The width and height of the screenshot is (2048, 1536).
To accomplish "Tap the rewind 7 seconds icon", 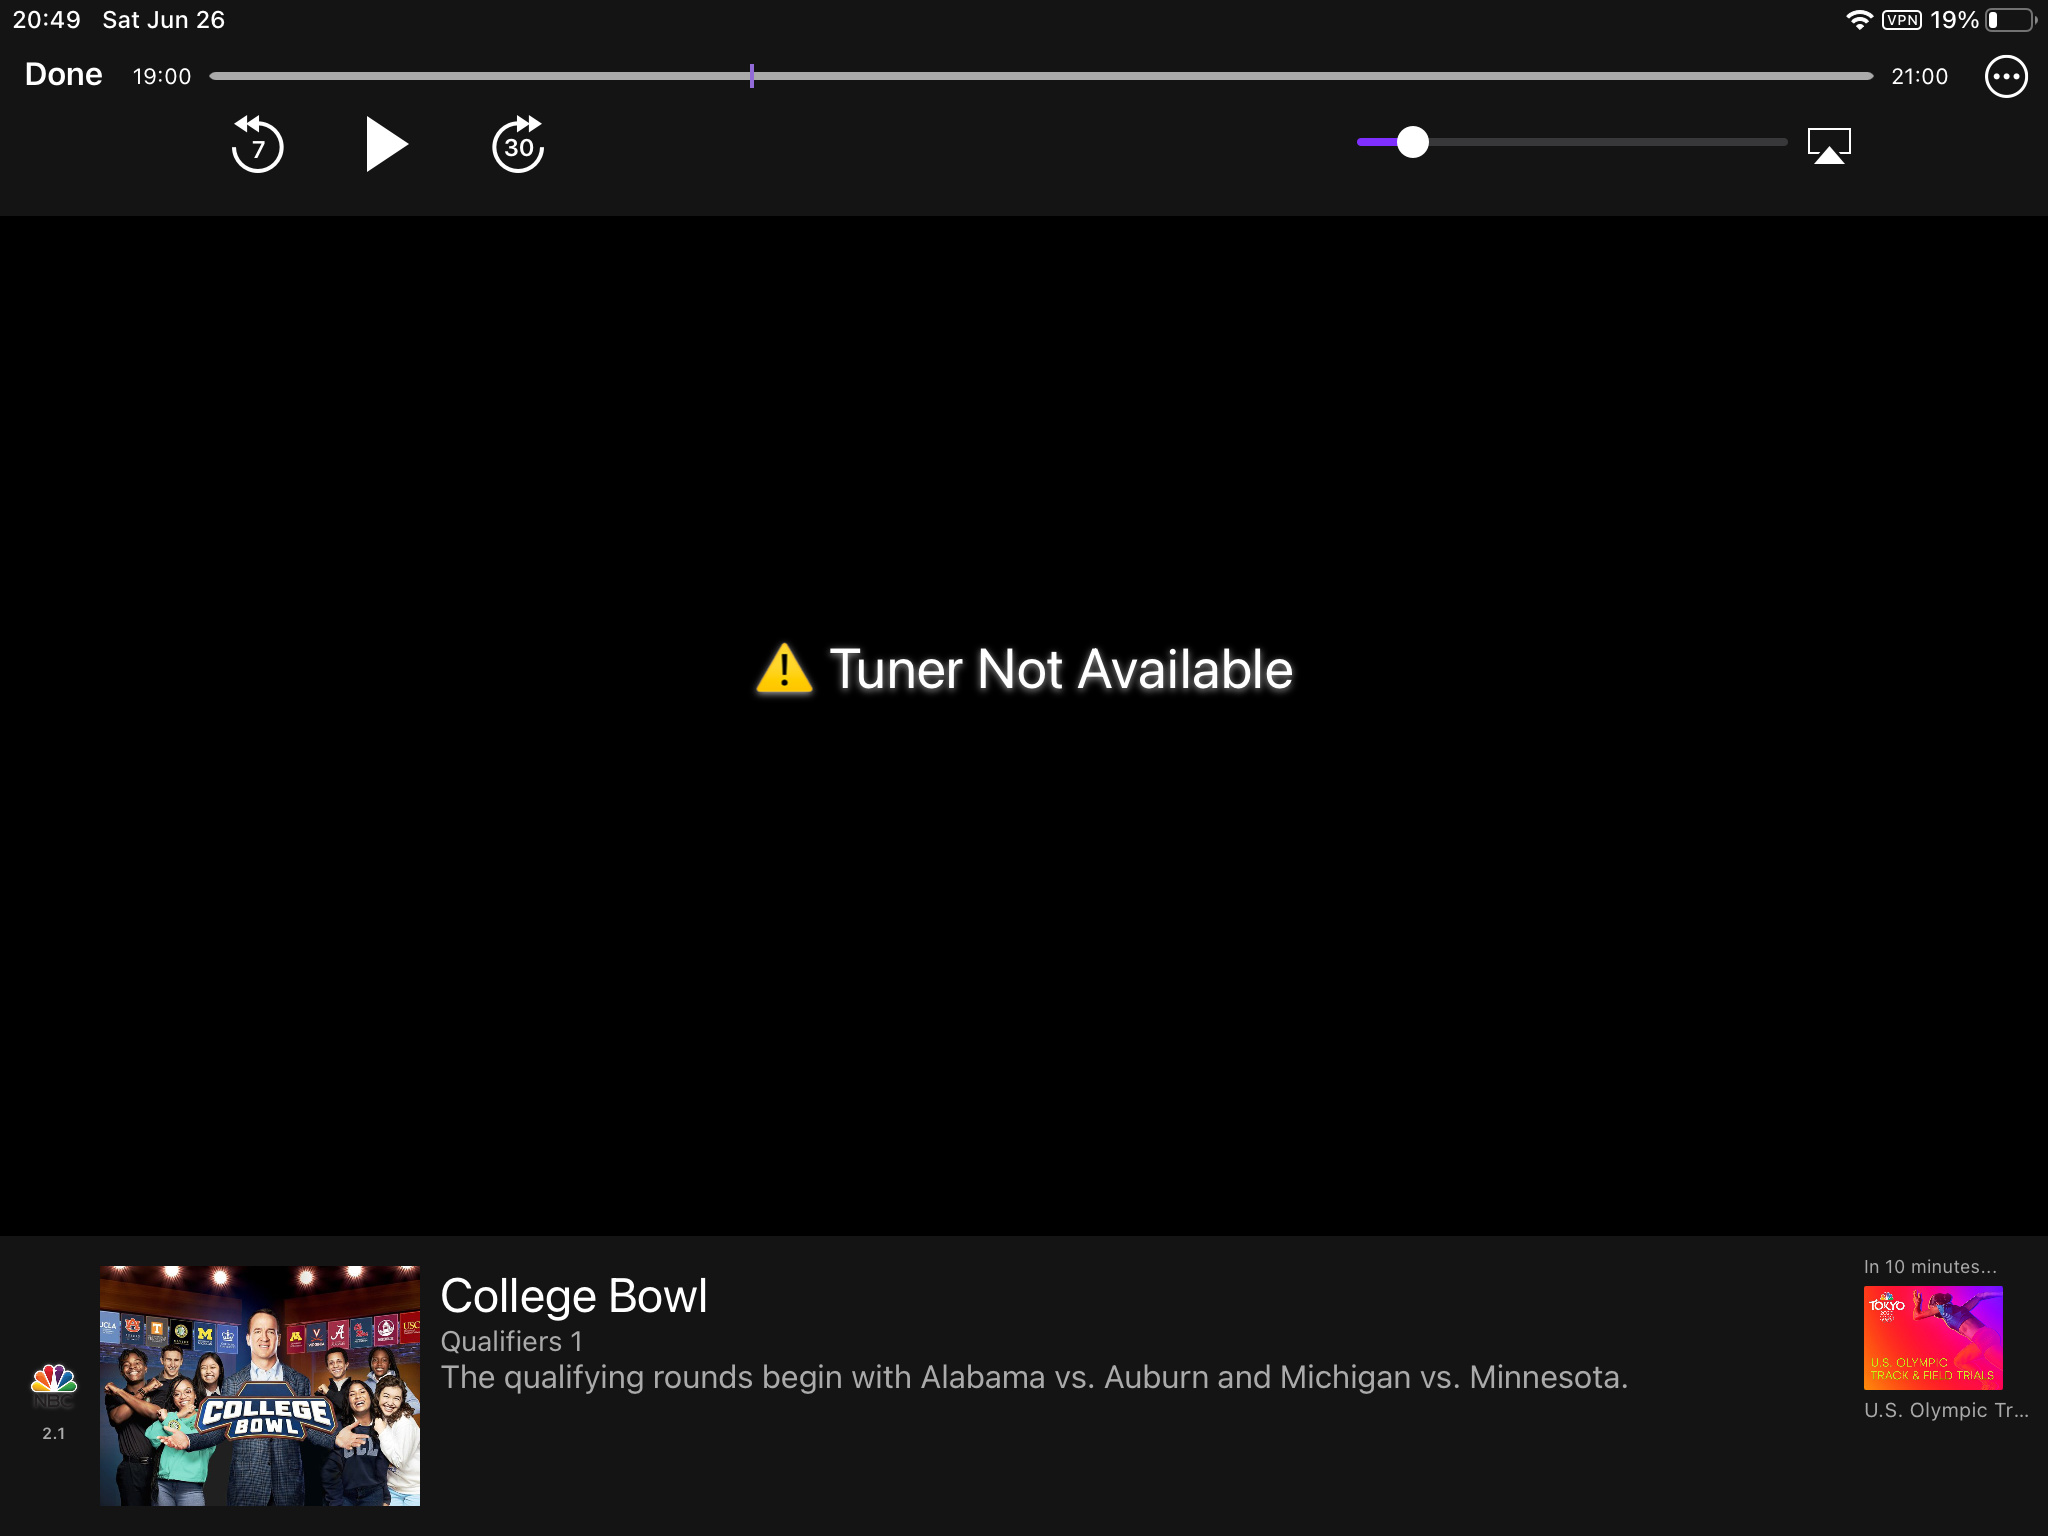I will pos(257,145).
